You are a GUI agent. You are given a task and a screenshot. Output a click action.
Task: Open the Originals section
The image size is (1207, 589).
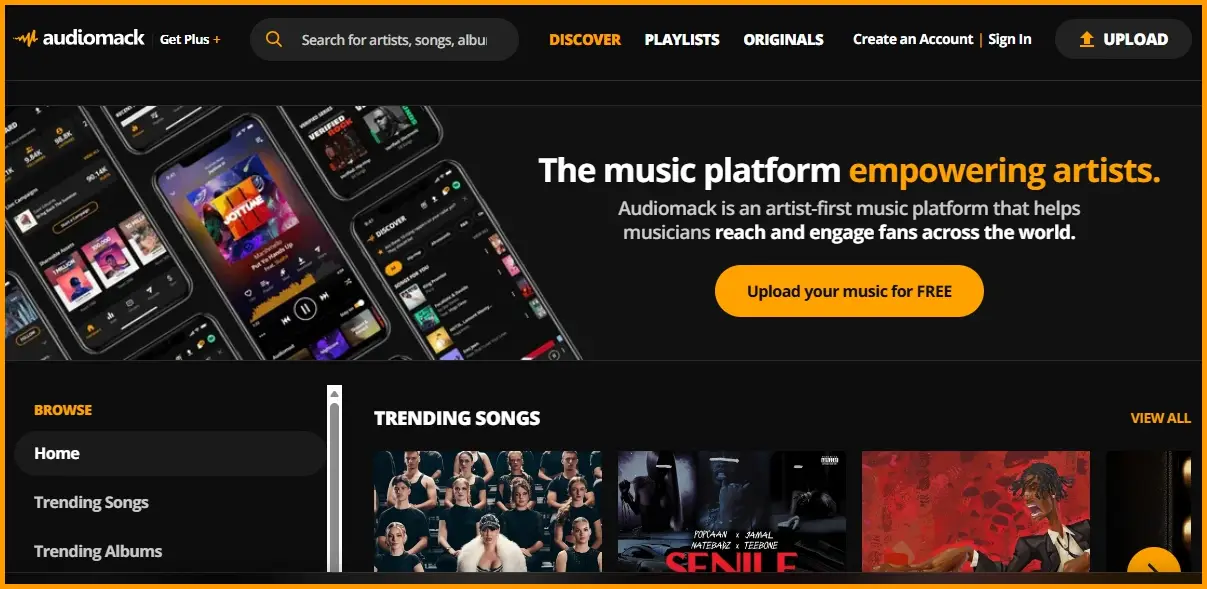783,40
